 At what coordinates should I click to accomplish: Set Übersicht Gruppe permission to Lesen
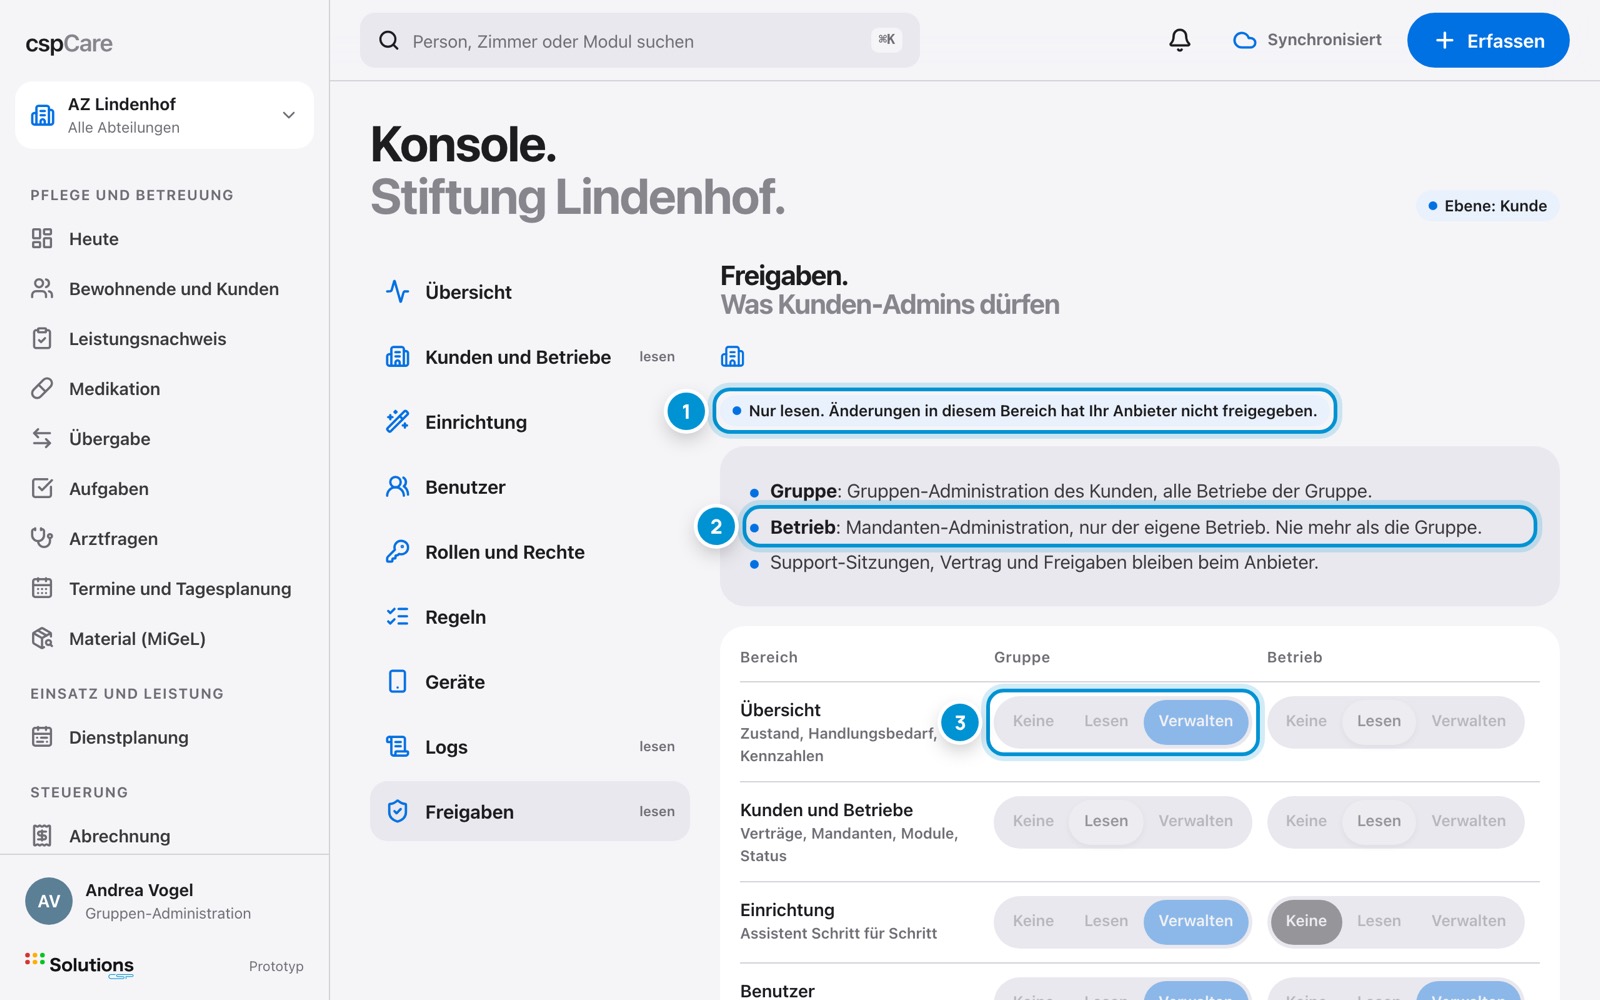point(1106,721)
